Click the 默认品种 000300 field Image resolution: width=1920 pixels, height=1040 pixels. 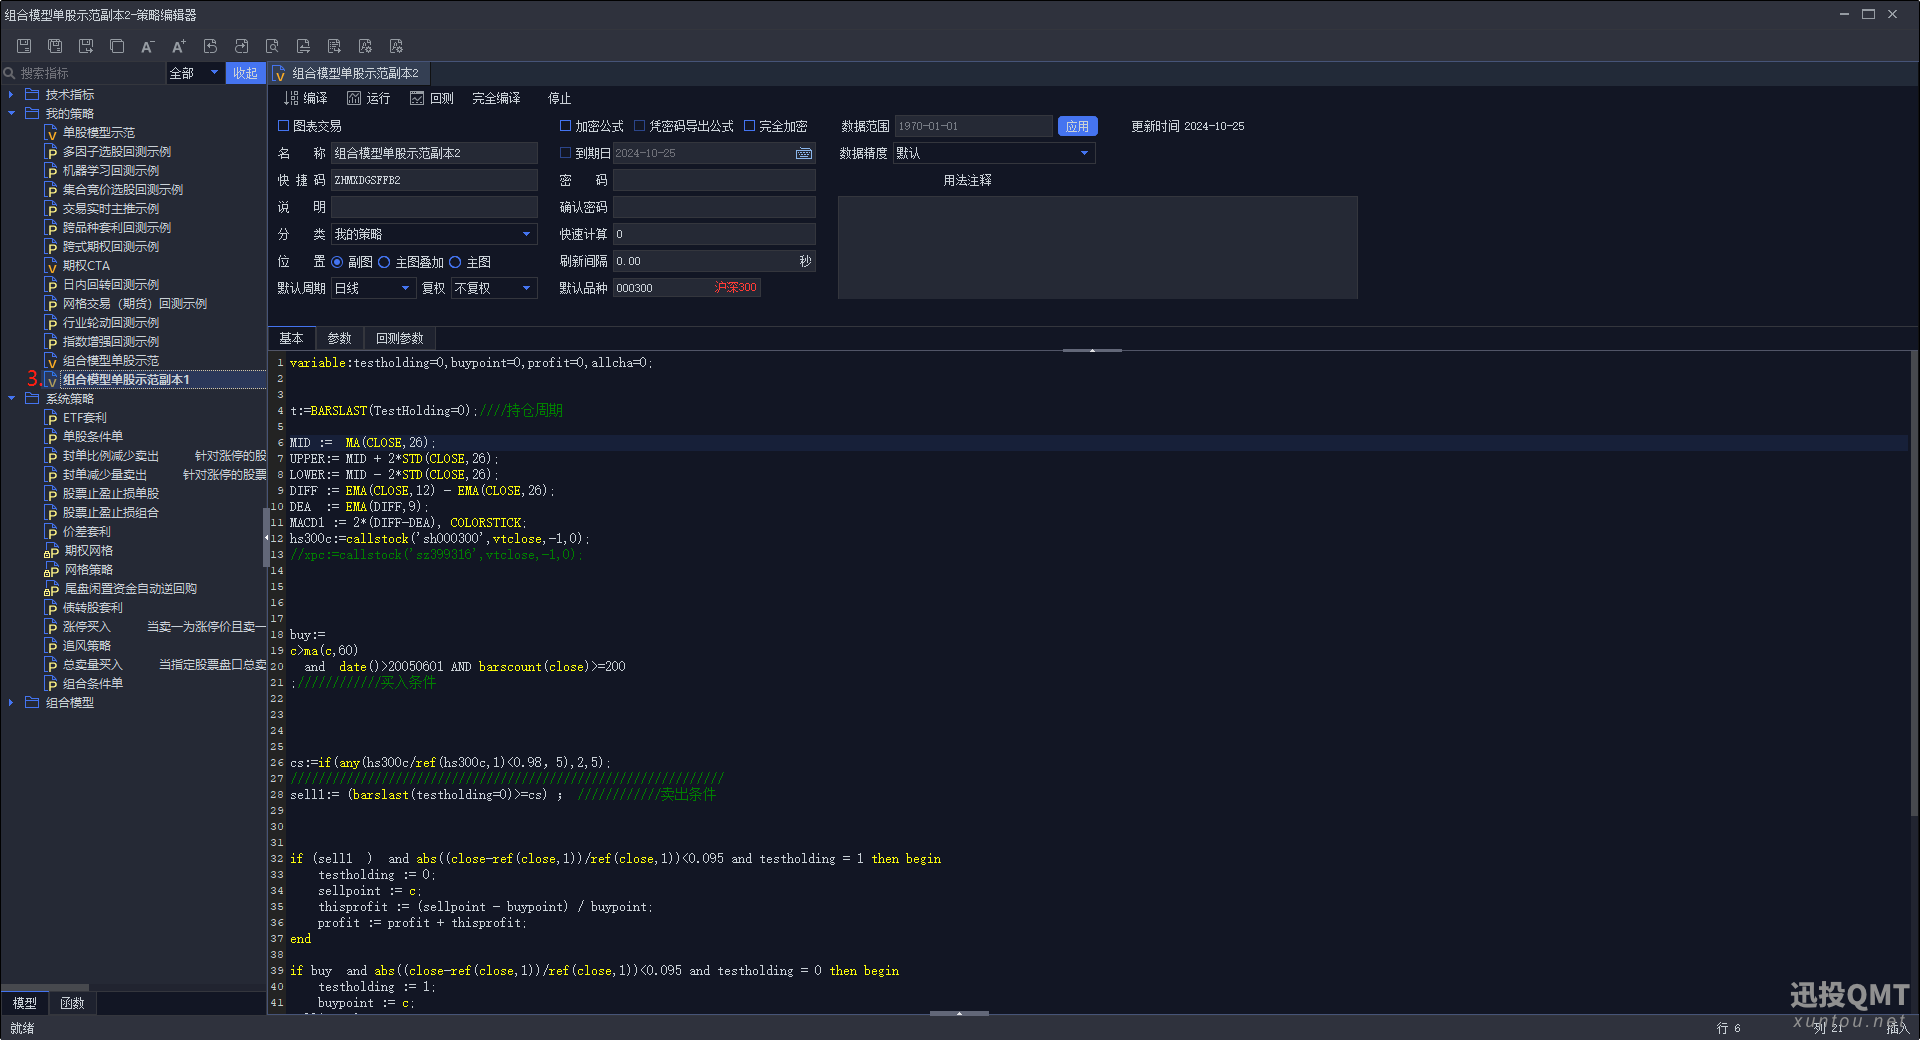click(686, 288)
